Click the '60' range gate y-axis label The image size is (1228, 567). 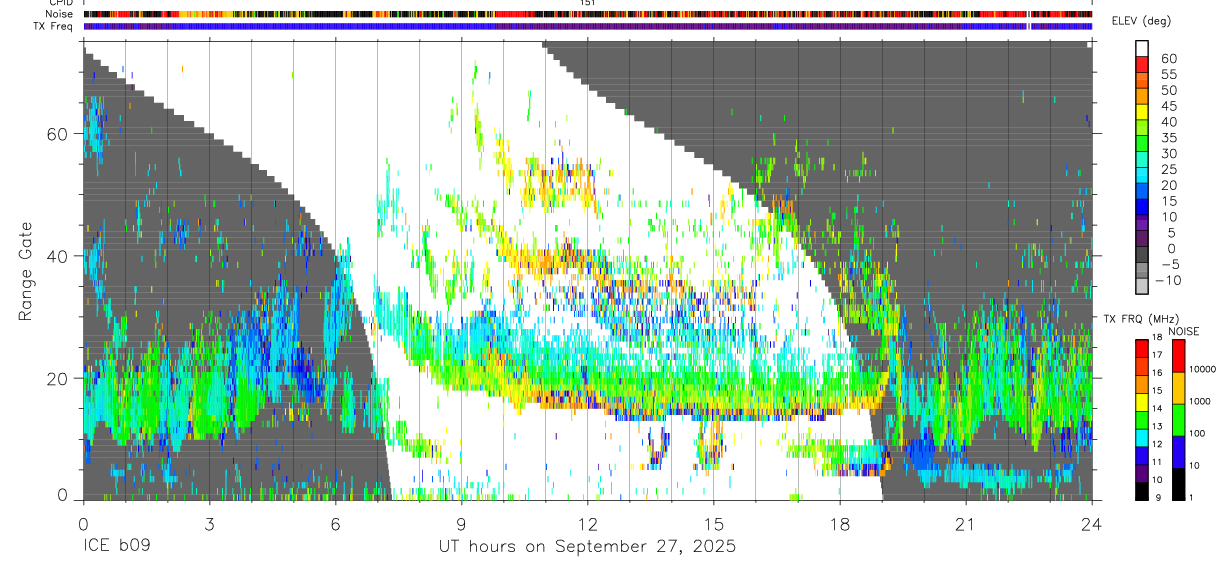coord(57,134)
